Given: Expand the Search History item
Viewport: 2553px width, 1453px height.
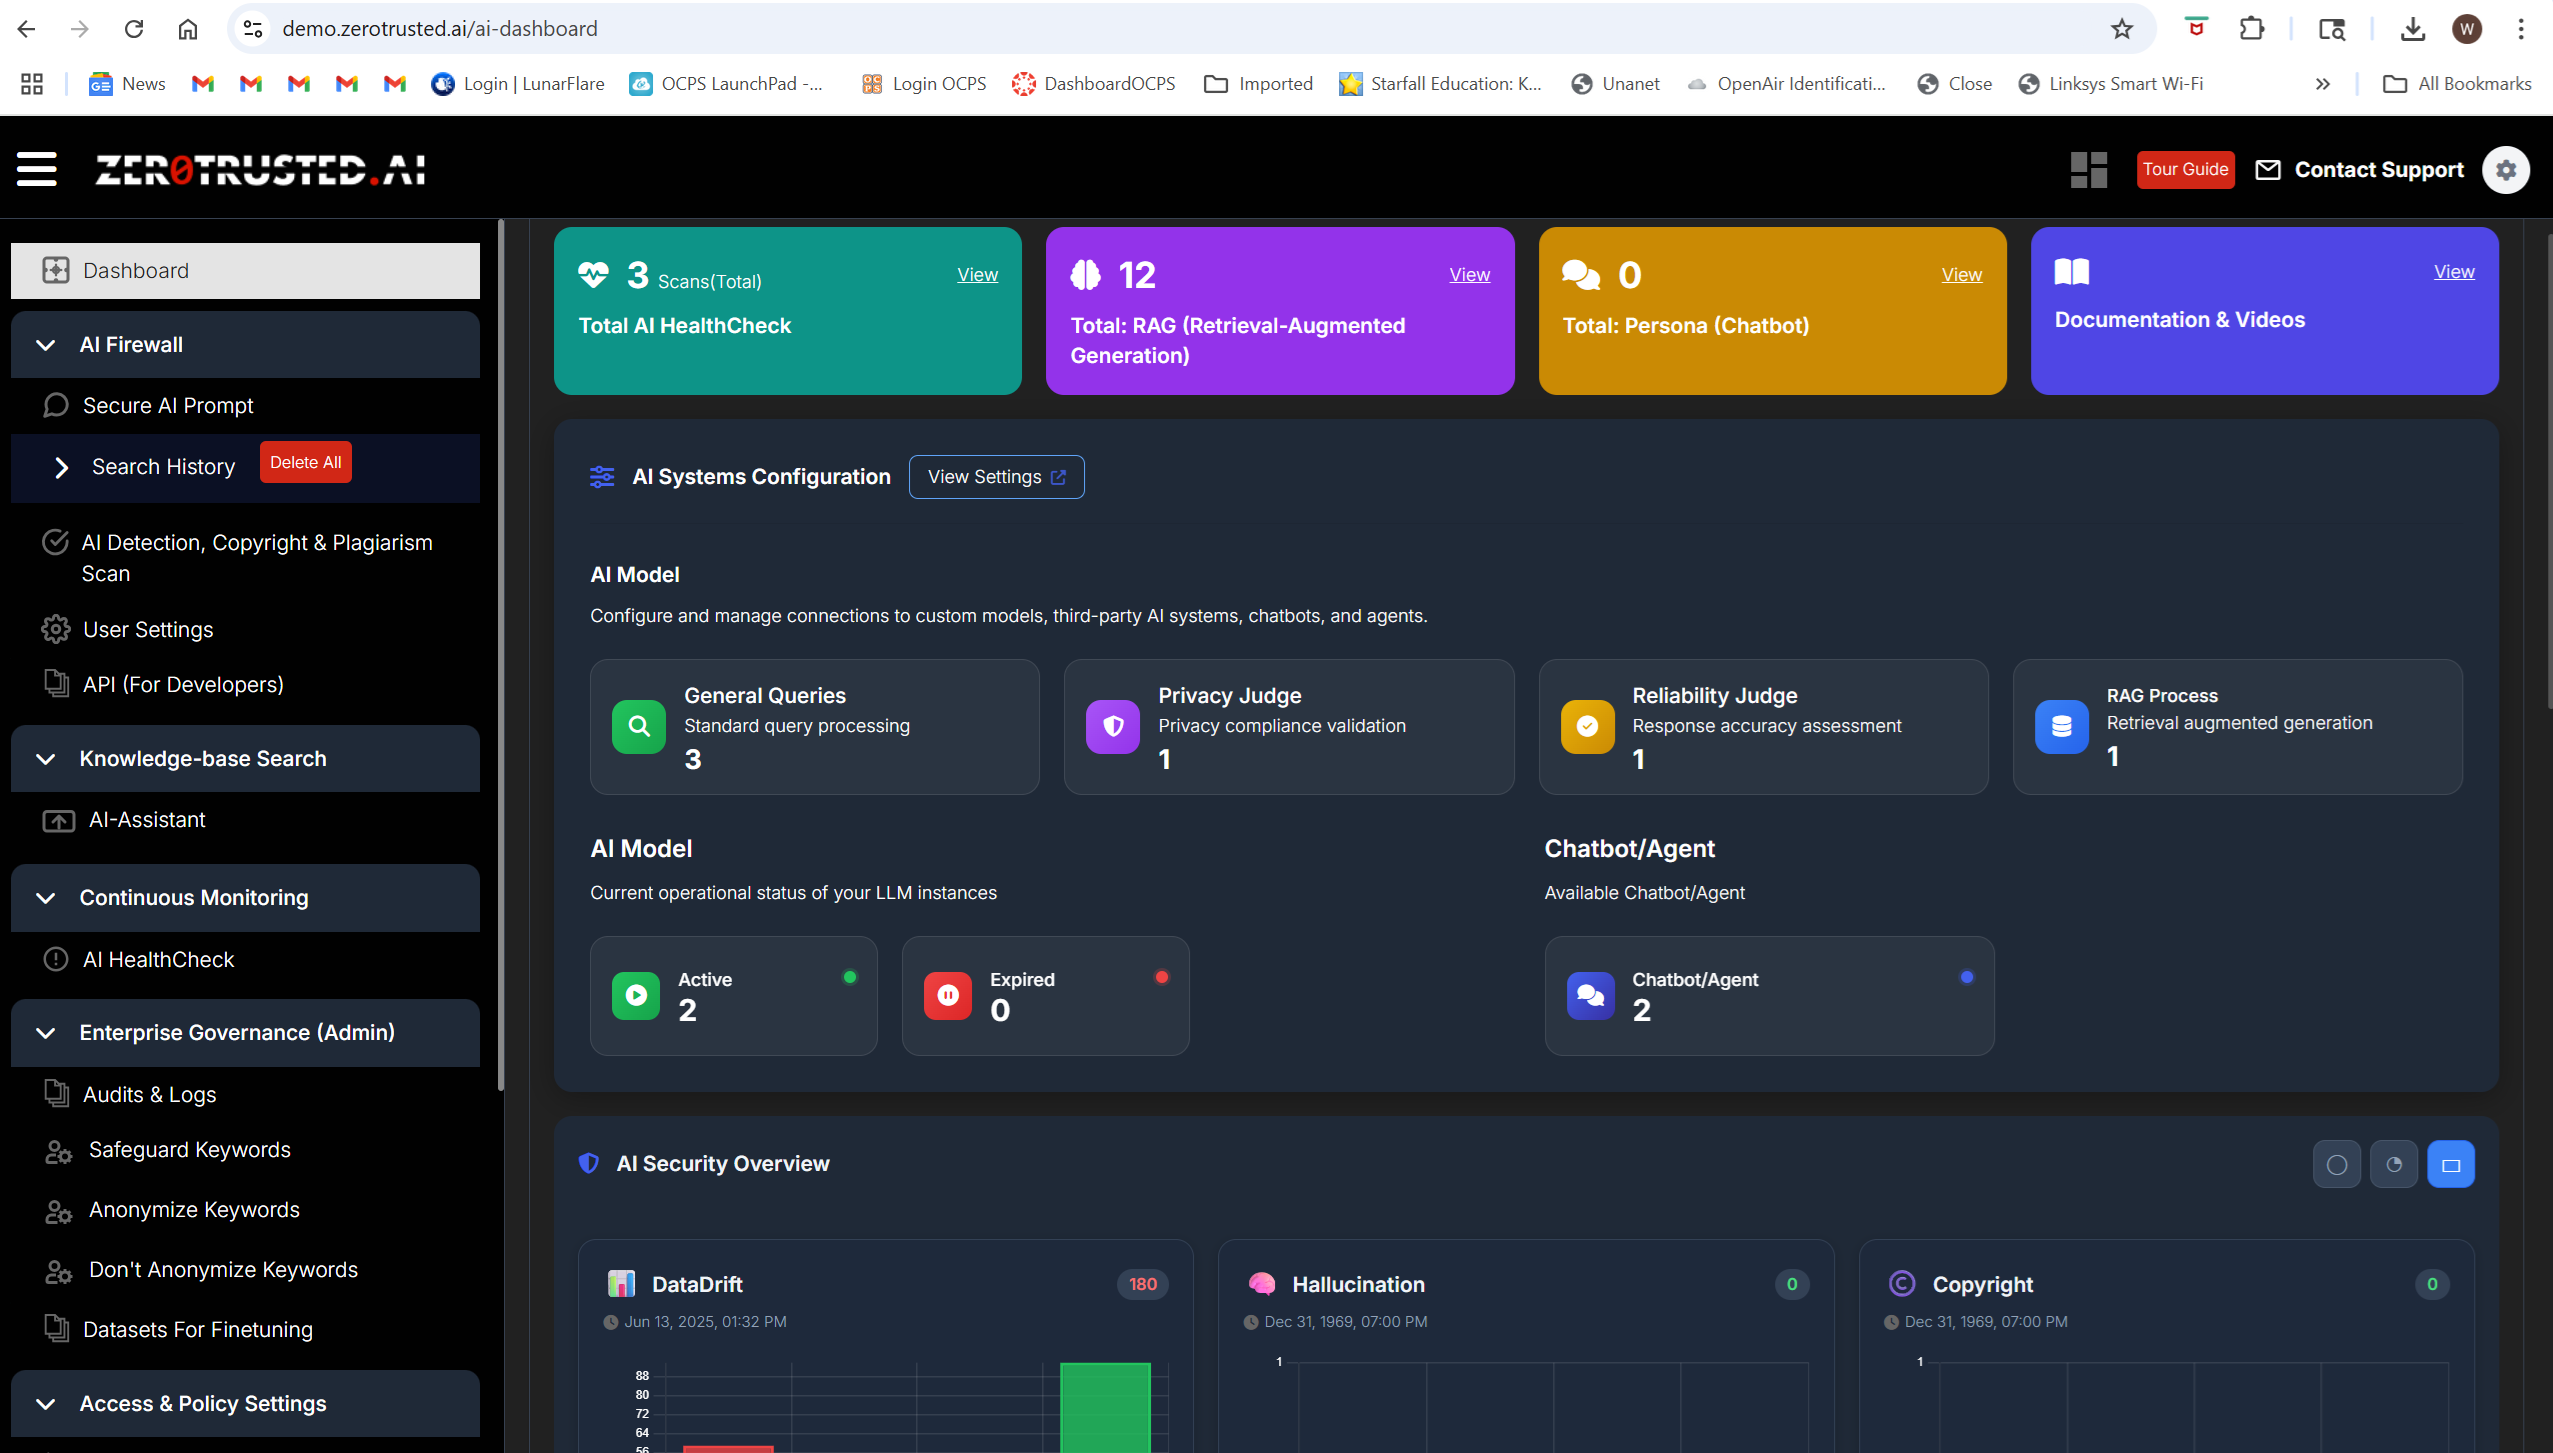Looking at the screenshot, I should pos(61,468).
